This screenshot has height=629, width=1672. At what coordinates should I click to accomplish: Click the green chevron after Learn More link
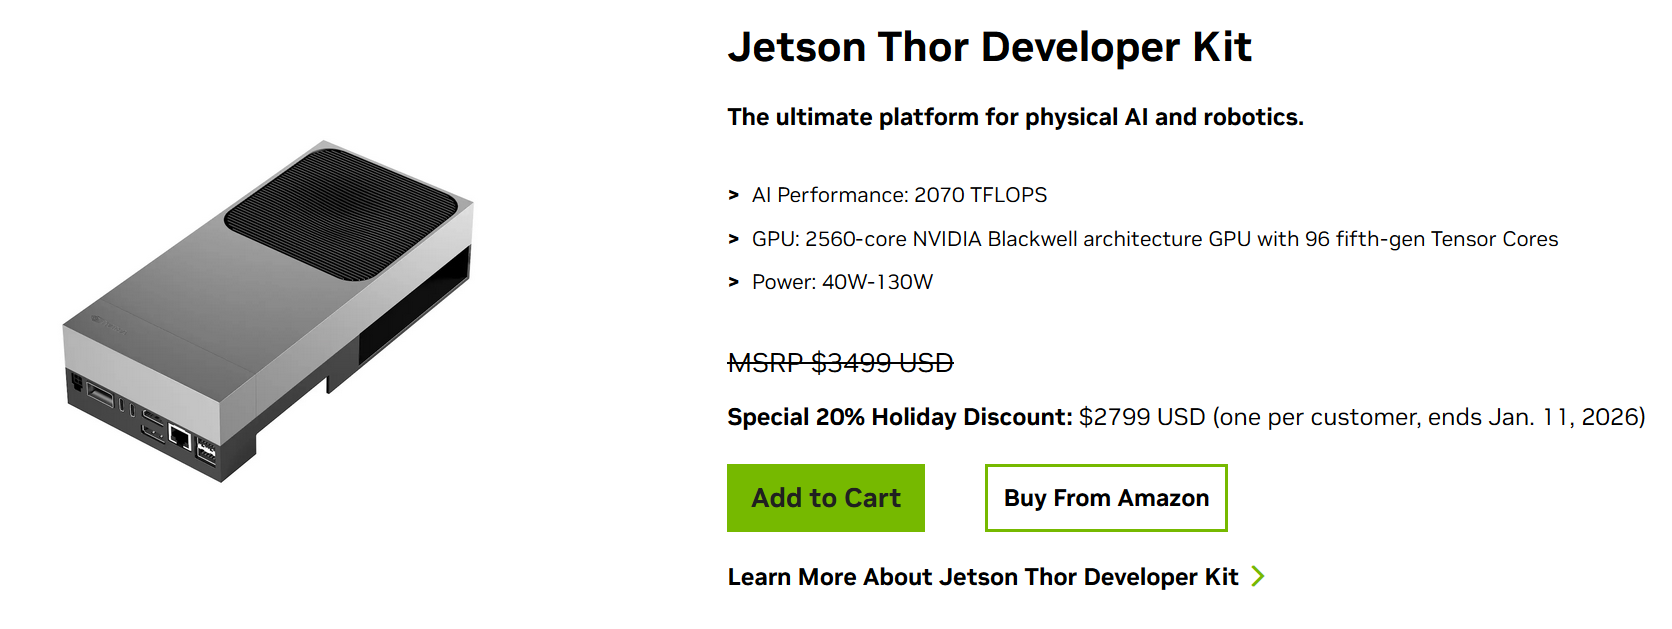[x=1258, y=576]
